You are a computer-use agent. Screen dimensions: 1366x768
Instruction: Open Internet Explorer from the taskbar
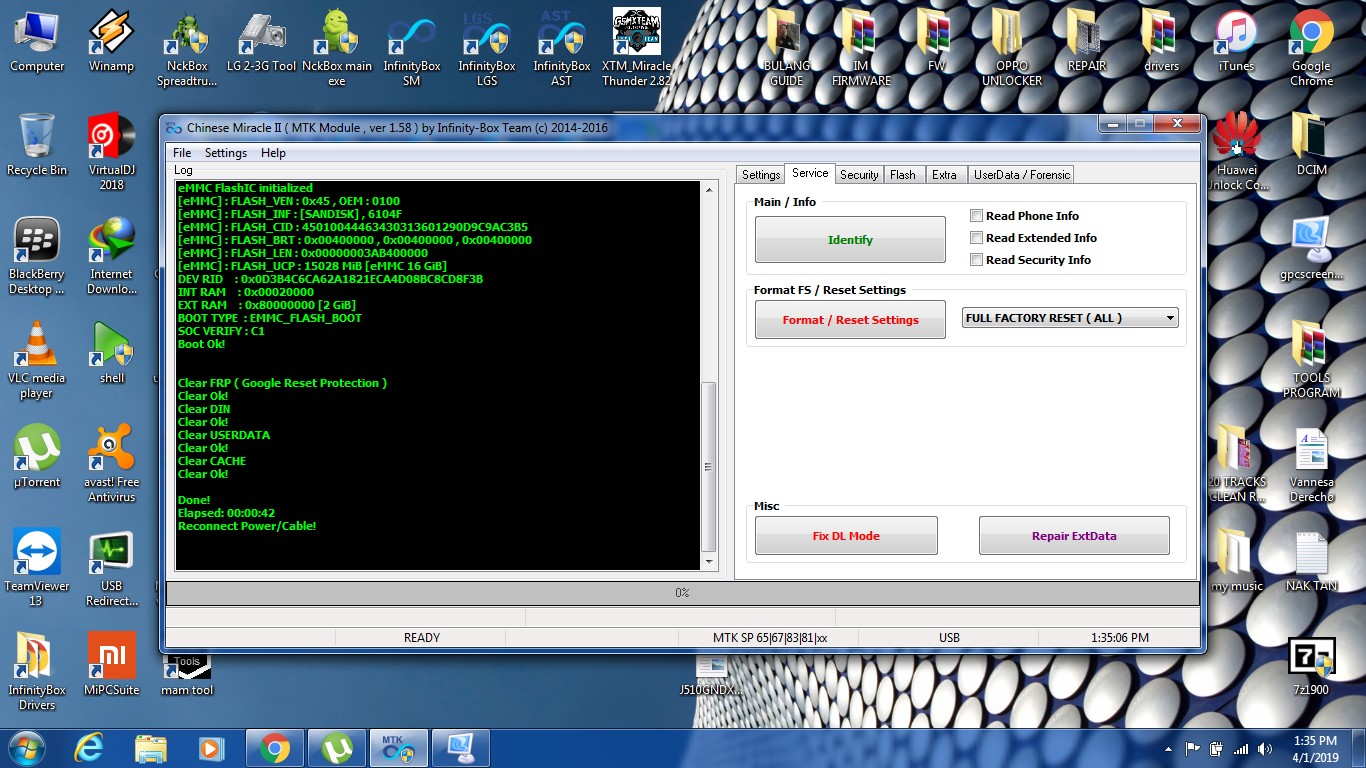90,748
